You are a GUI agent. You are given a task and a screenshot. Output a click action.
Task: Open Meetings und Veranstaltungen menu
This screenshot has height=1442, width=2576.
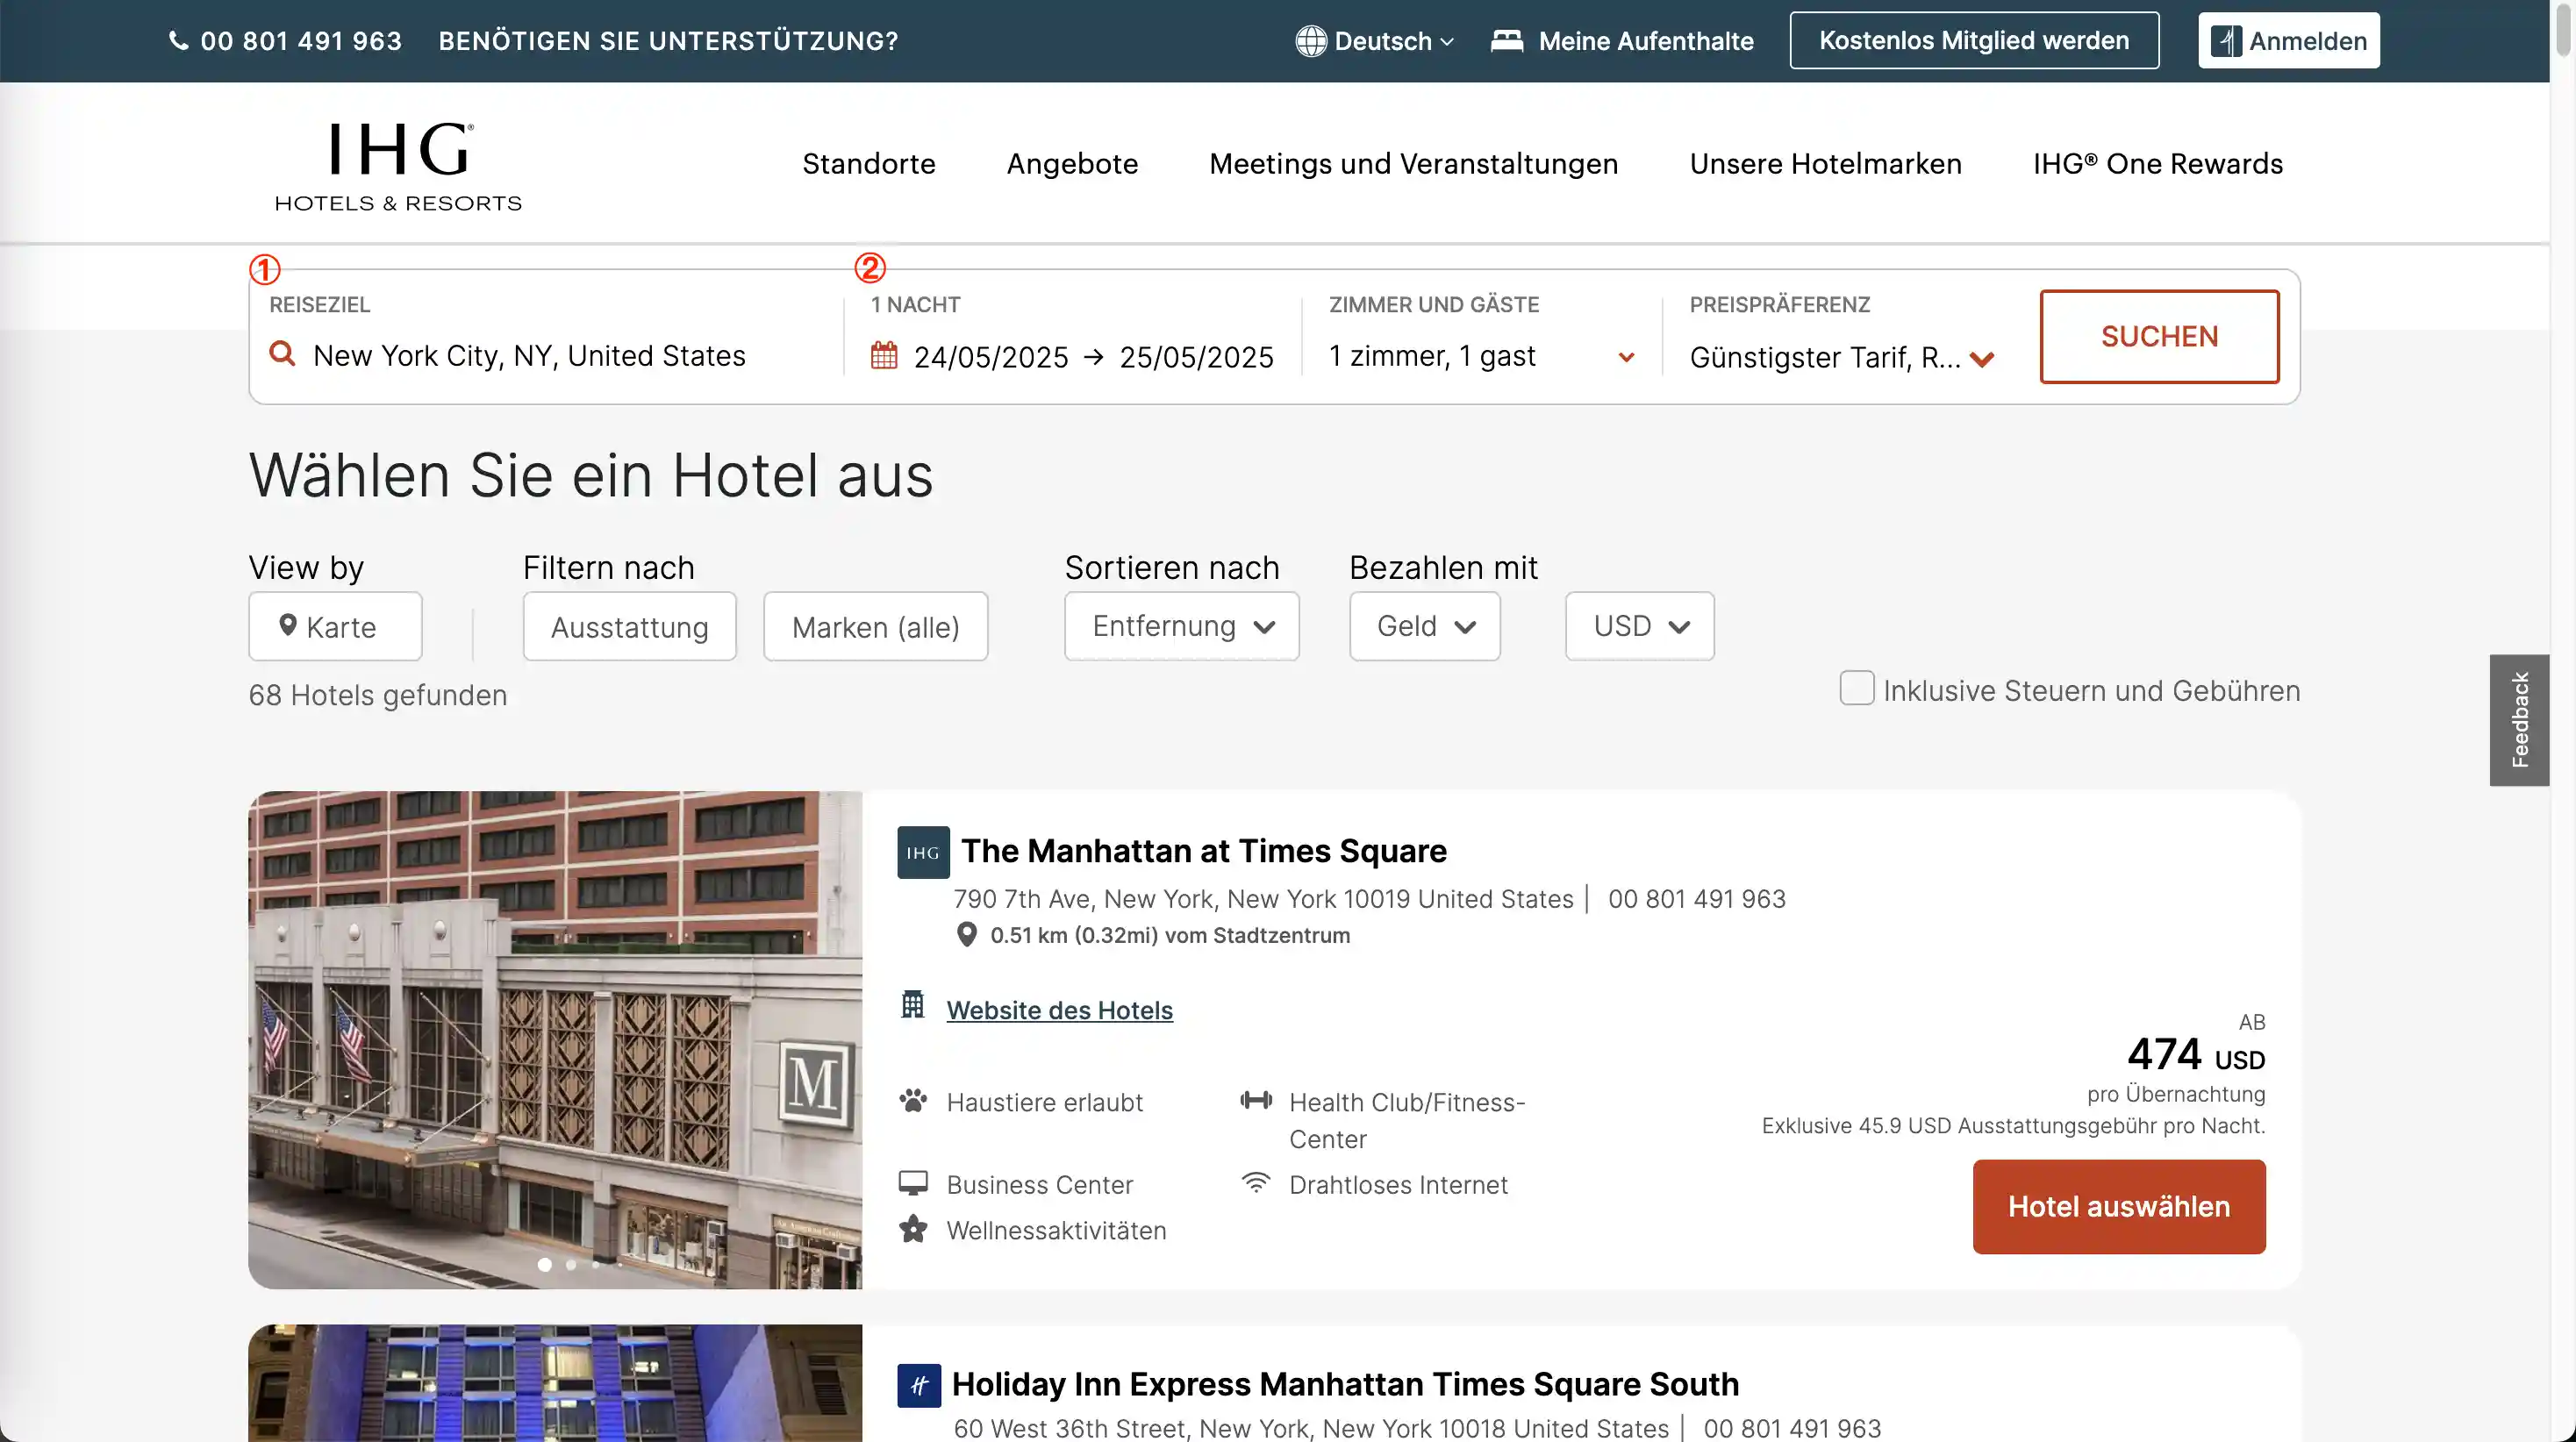1413,164
